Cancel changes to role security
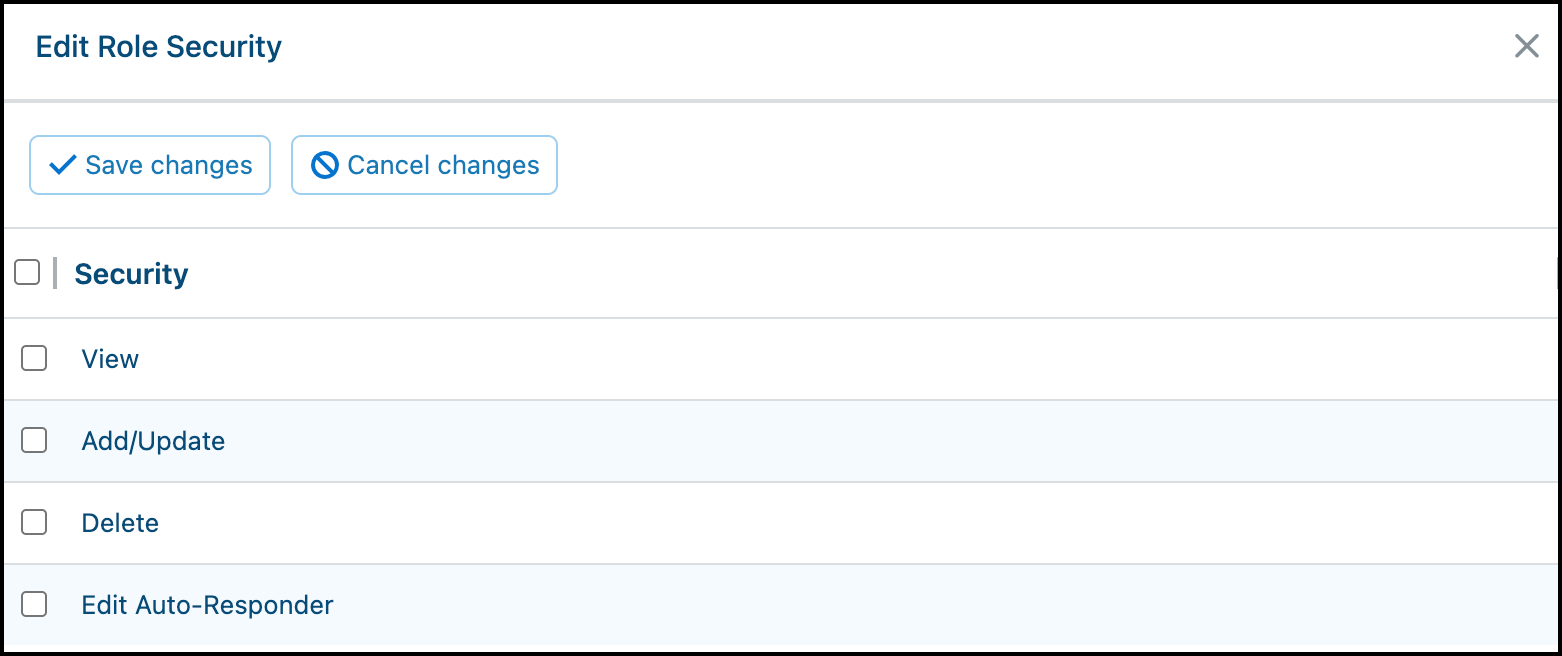This screenshot has width=1562, height=656. coord(424,165)
